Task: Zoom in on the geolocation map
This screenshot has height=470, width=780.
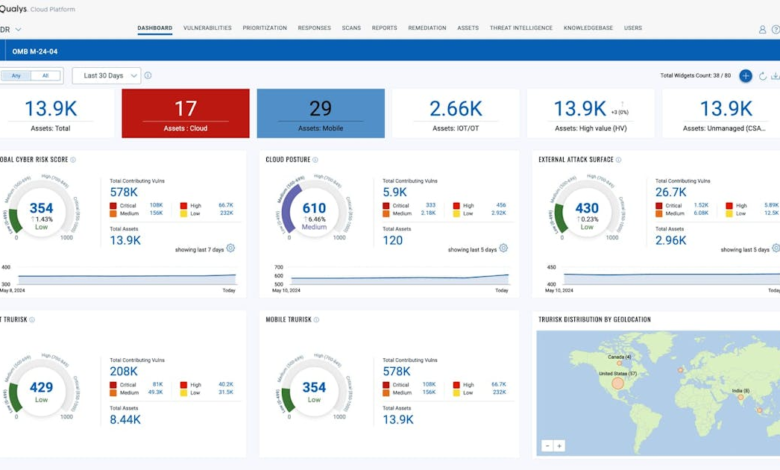Action: [x=559, y=446]
